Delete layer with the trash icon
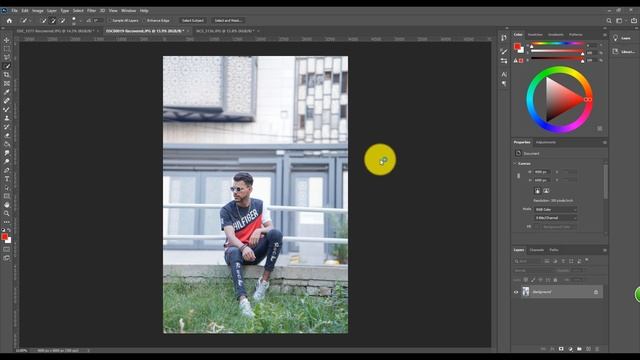The width and height of the screenshot is (640, 360). pyautogui.click(x=597, y=349)
